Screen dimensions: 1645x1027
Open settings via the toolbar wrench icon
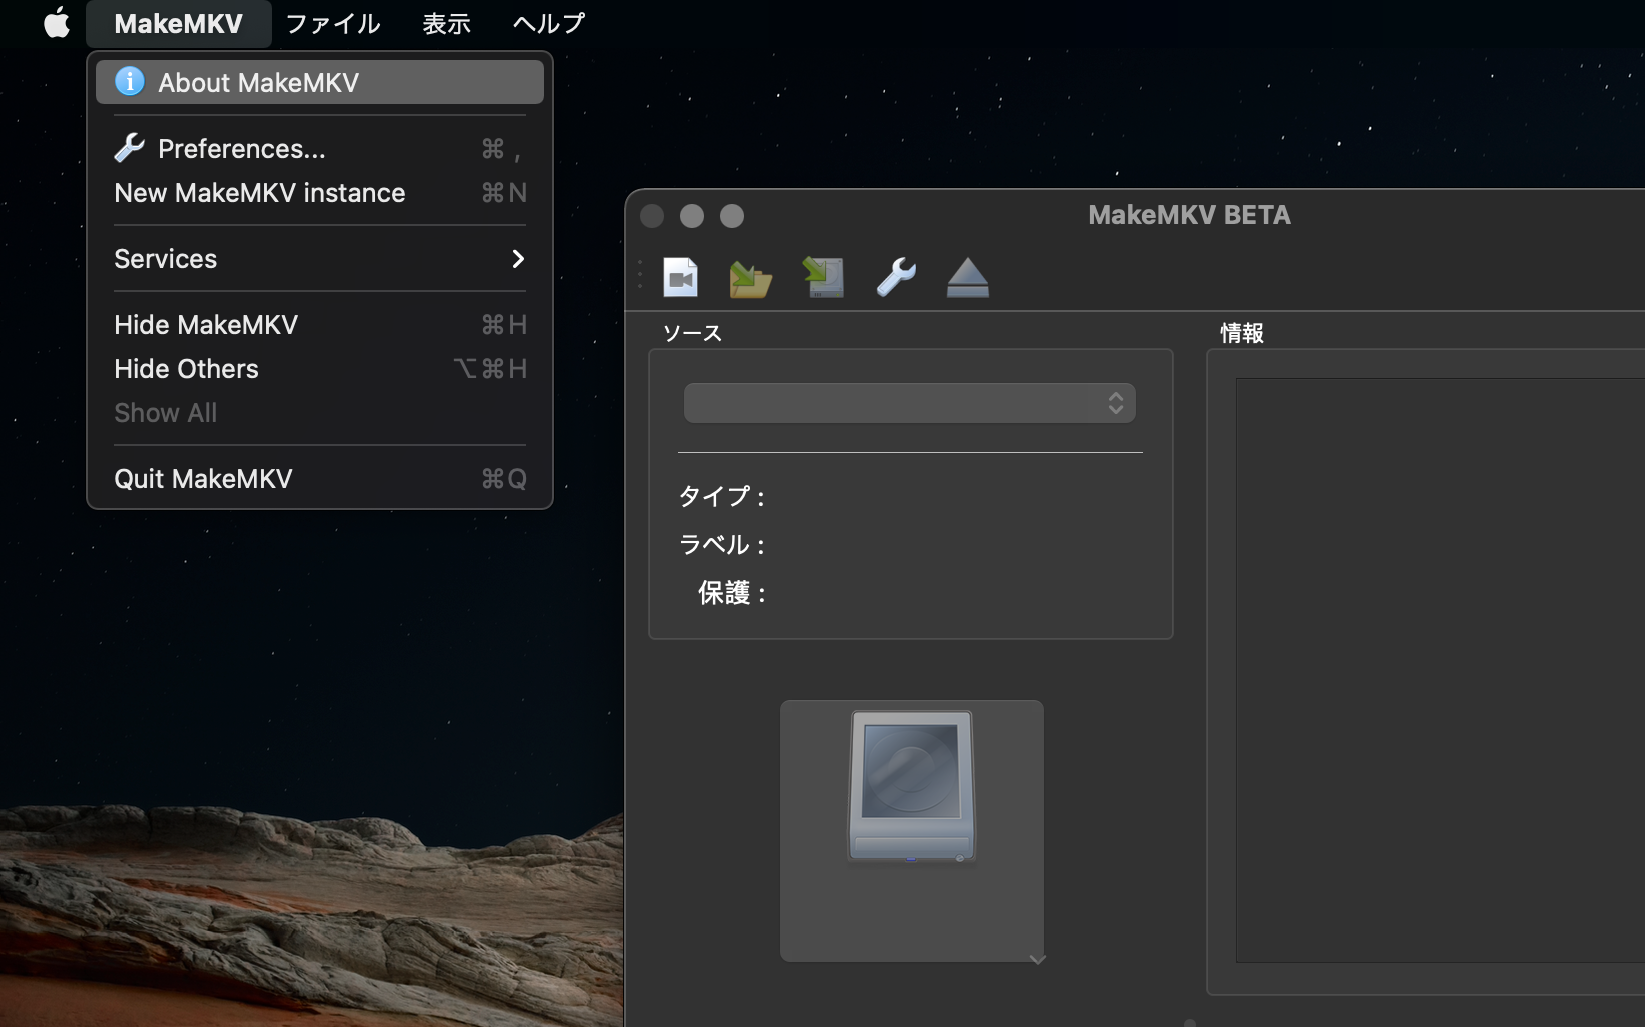[896, 277]
